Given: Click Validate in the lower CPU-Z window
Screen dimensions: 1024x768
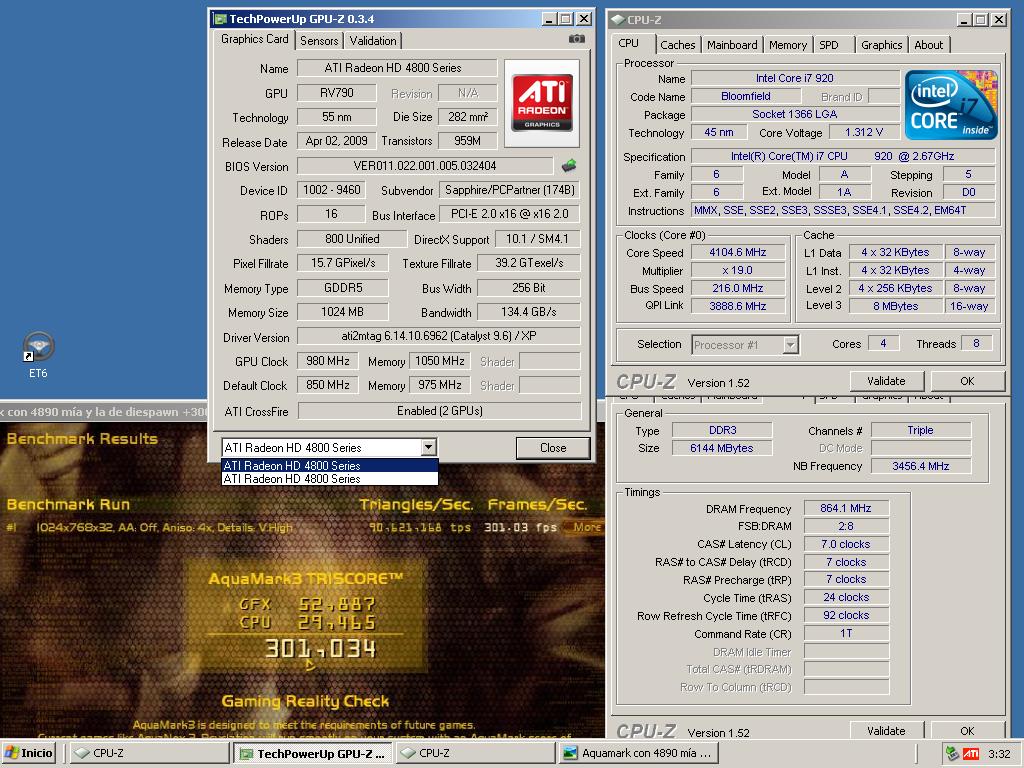Looking at the screenshot, I should 886,731.
